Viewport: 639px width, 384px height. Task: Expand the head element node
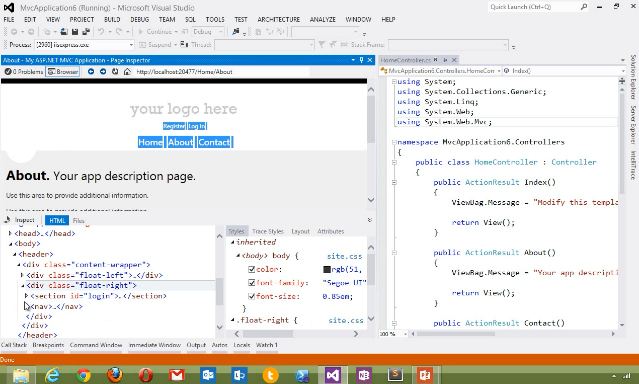tap(10, 233)
